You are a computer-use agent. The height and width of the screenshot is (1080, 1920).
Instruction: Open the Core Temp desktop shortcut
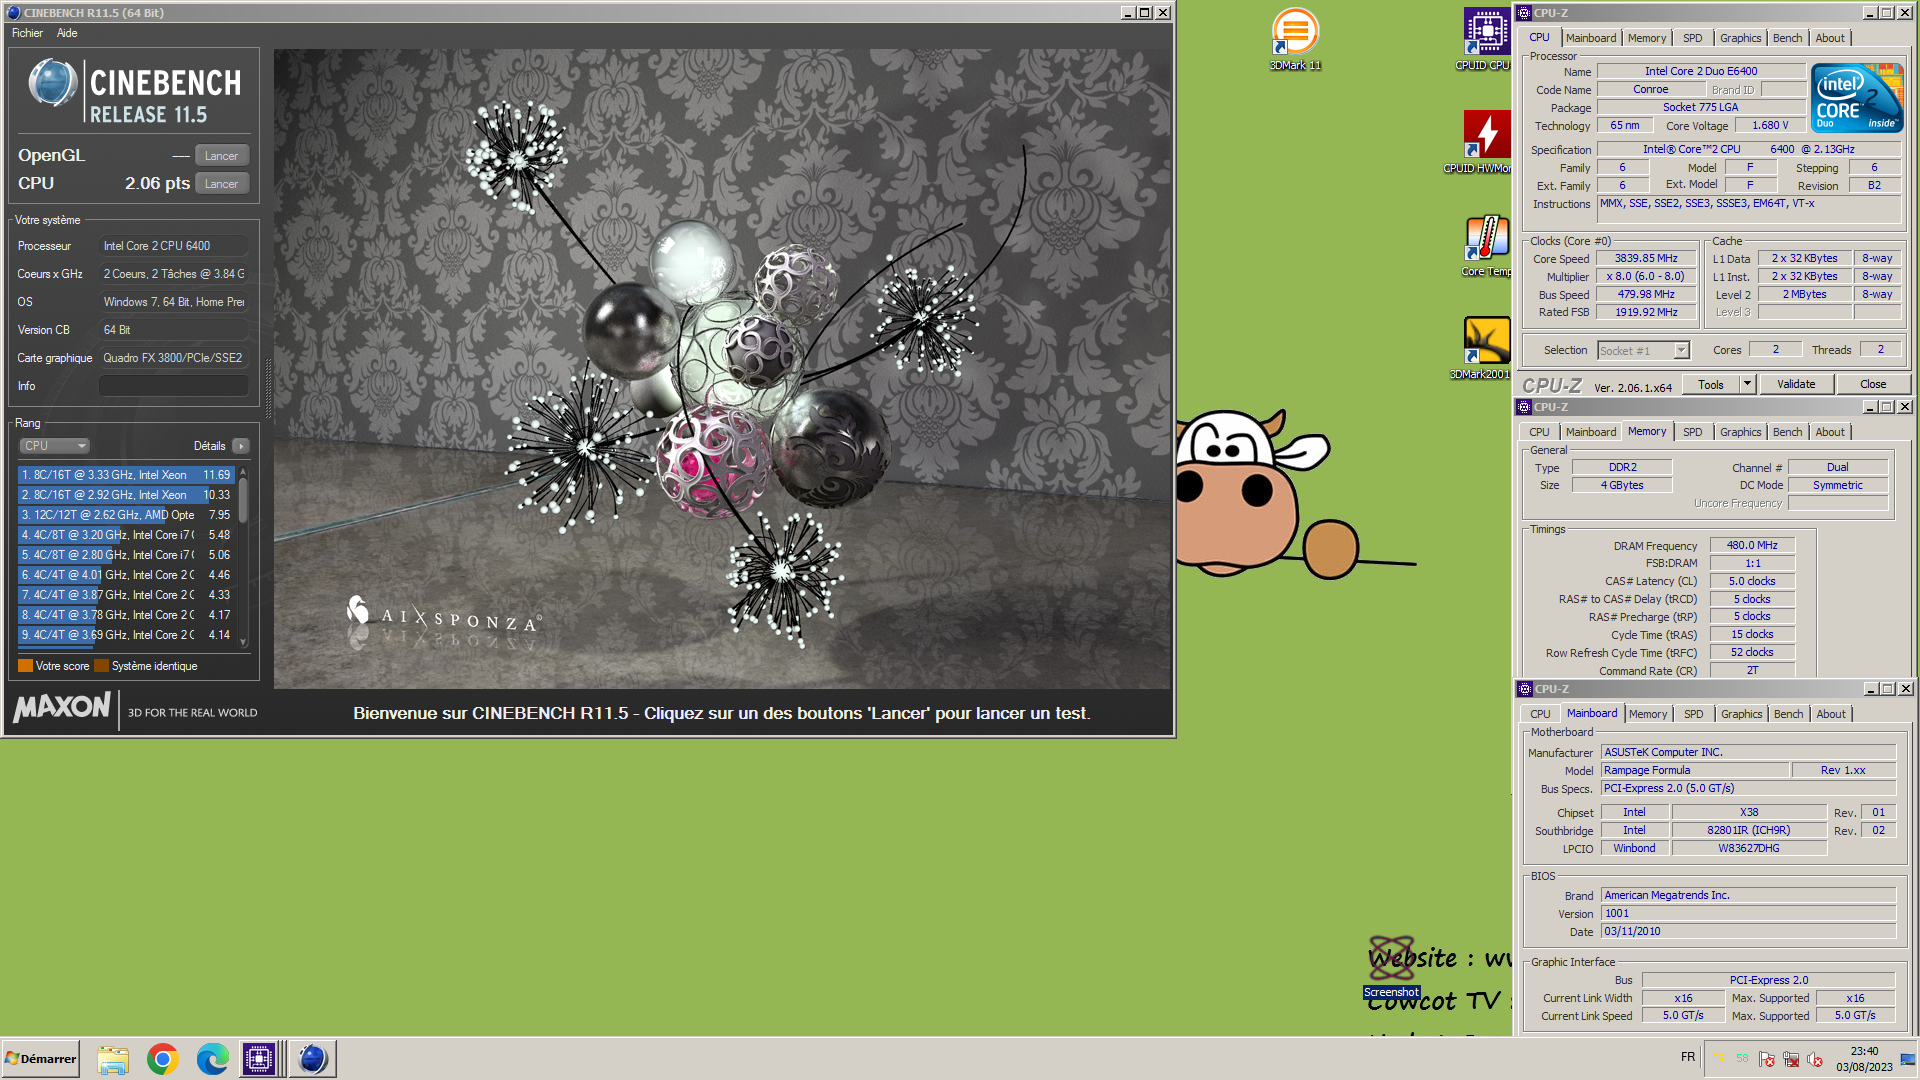(x=1486, y=245)
